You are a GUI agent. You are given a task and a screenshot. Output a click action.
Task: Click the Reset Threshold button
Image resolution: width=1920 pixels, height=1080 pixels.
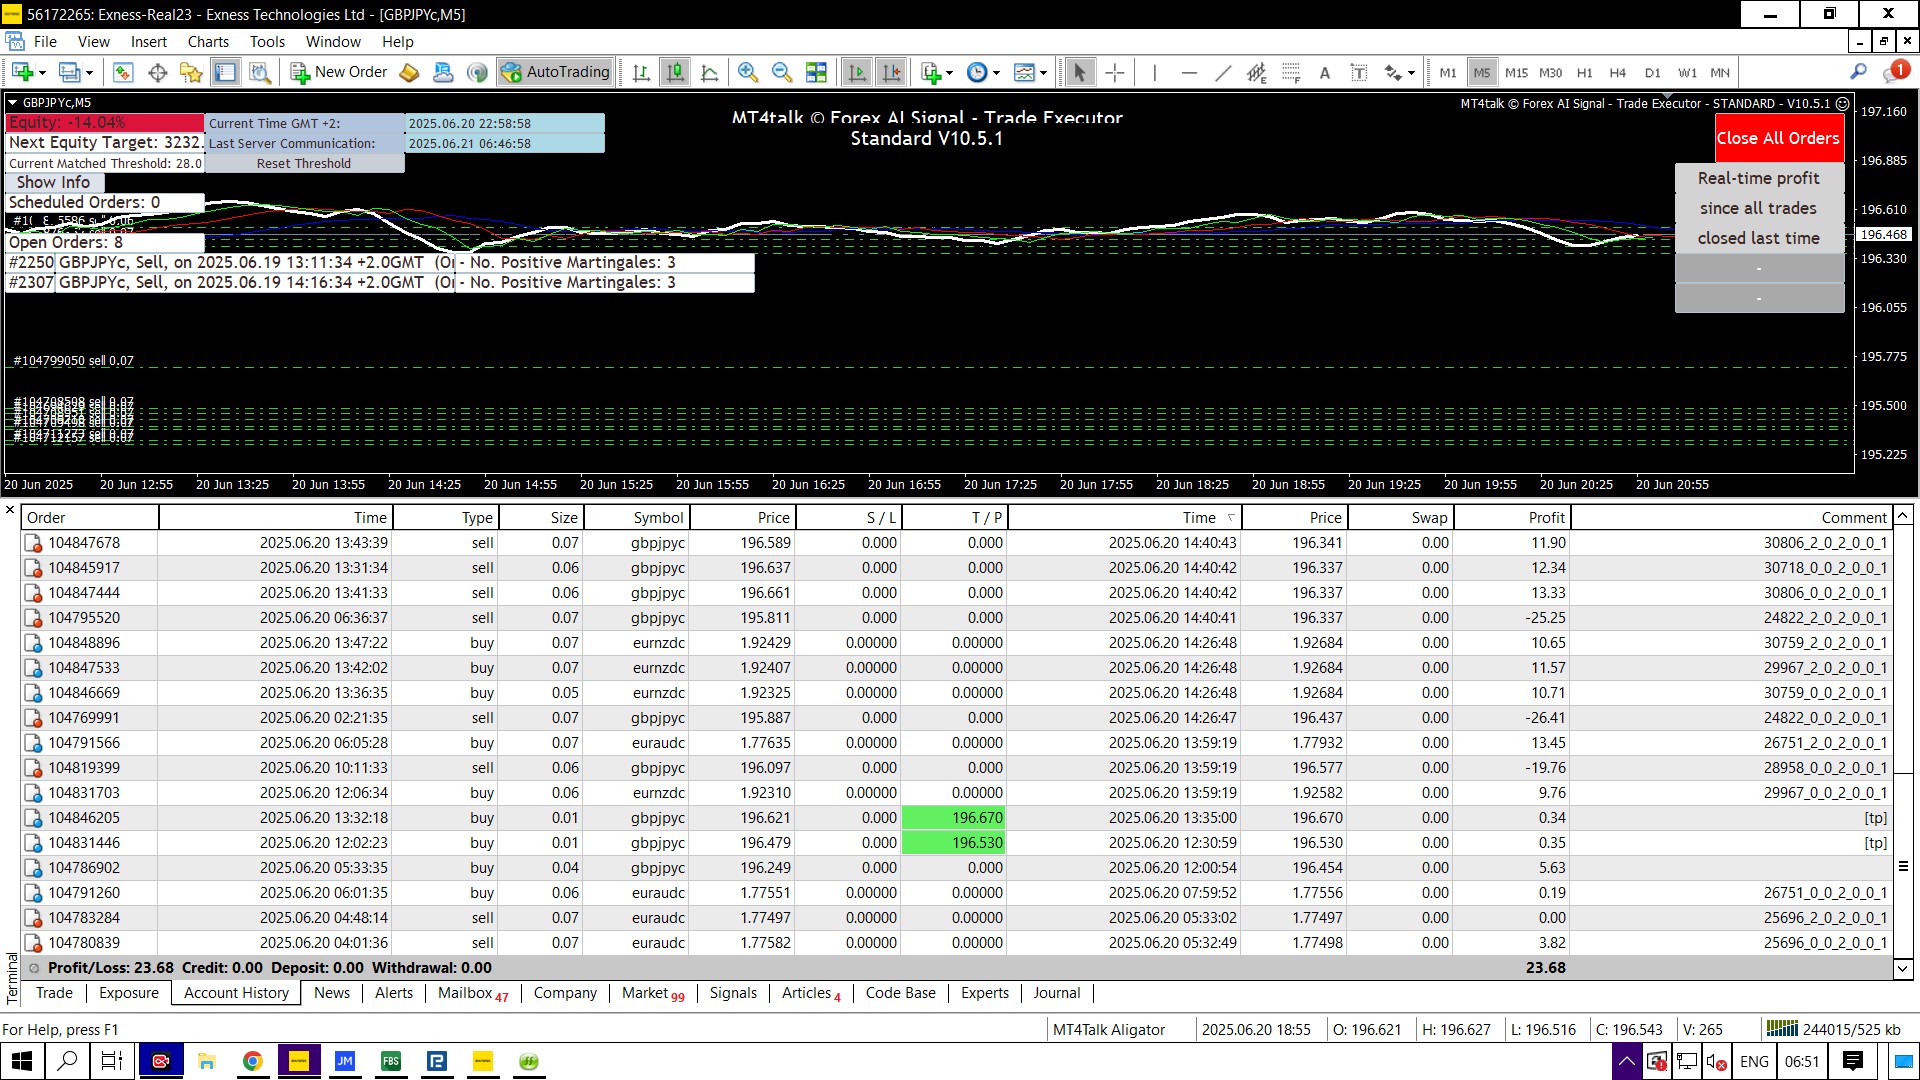tap(304, 163)
